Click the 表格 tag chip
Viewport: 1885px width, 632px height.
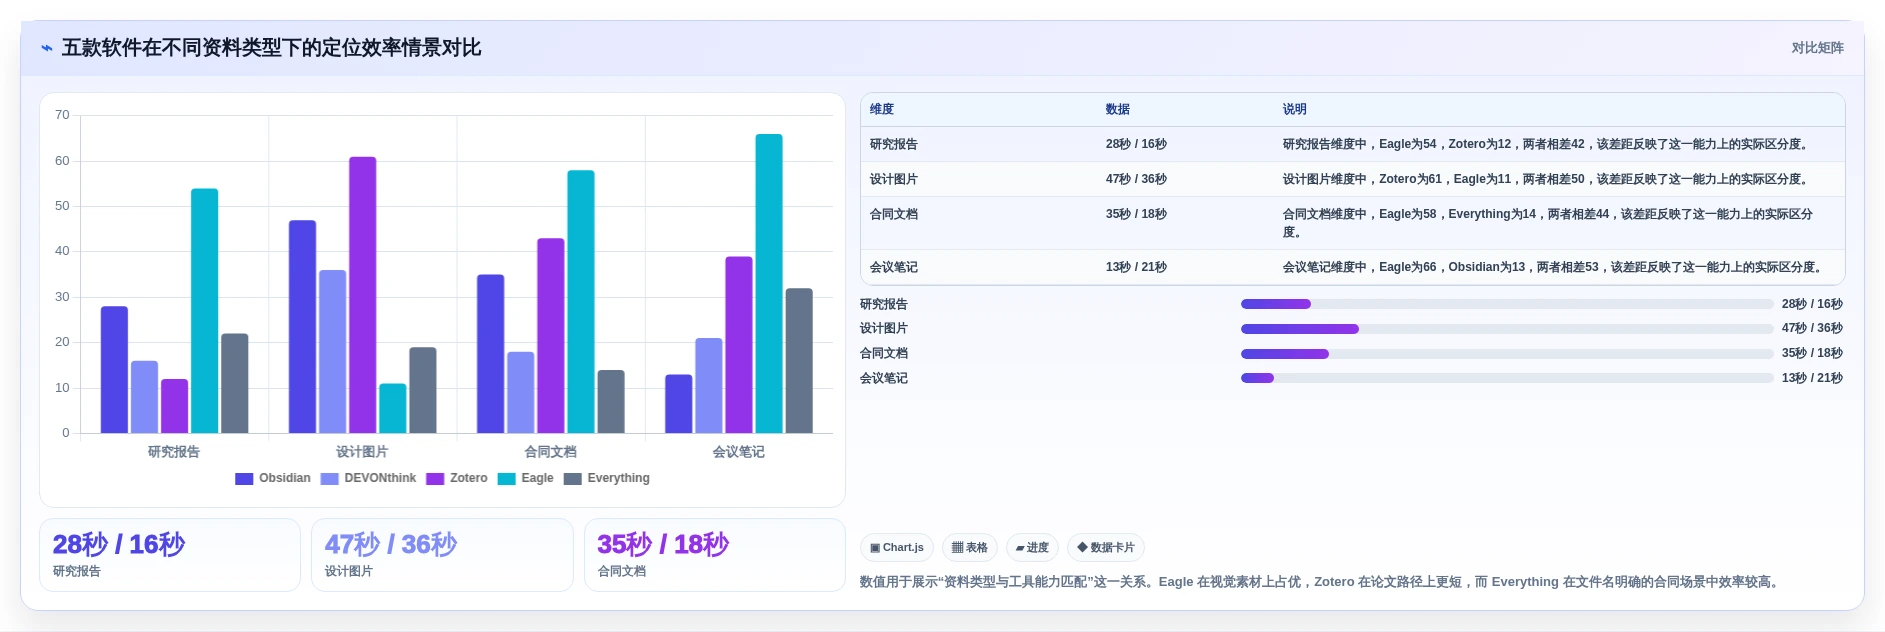(970, 548)
